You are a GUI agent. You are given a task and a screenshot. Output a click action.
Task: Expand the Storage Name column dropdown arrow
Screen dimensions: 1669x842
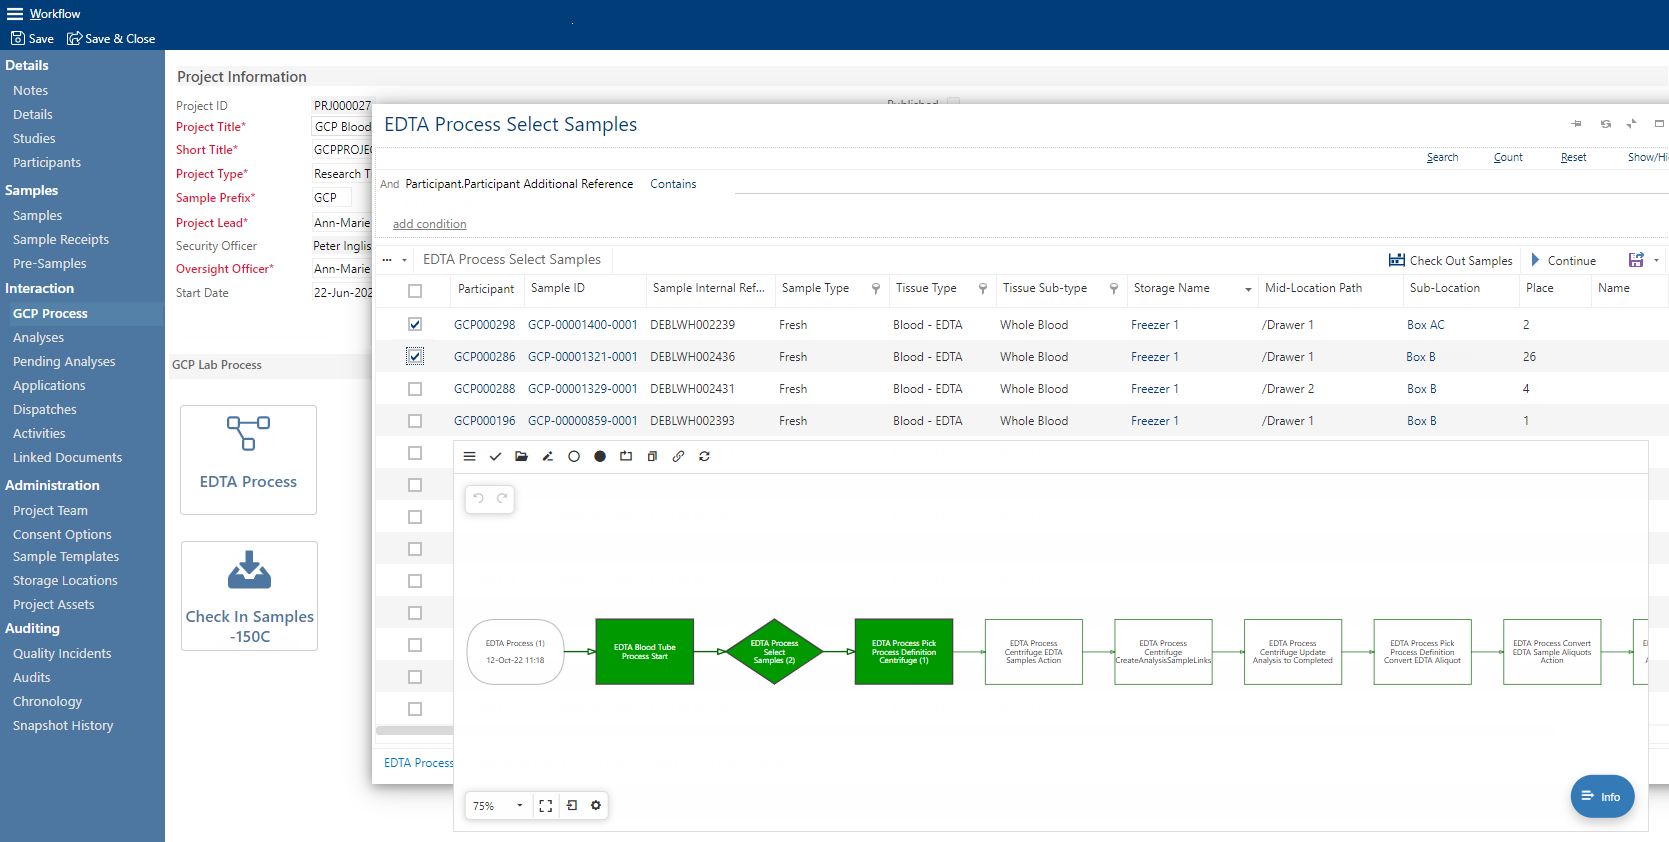click(x=1247, y=289)
